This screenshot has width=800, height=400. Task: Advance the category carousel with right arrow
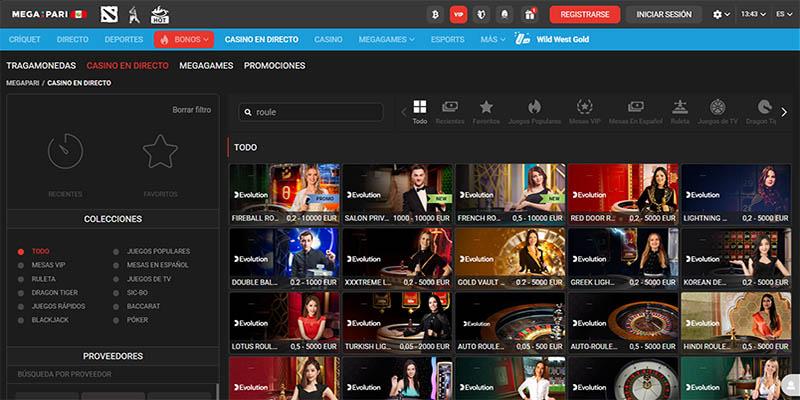pyautogui.click(x=784, y=112)
